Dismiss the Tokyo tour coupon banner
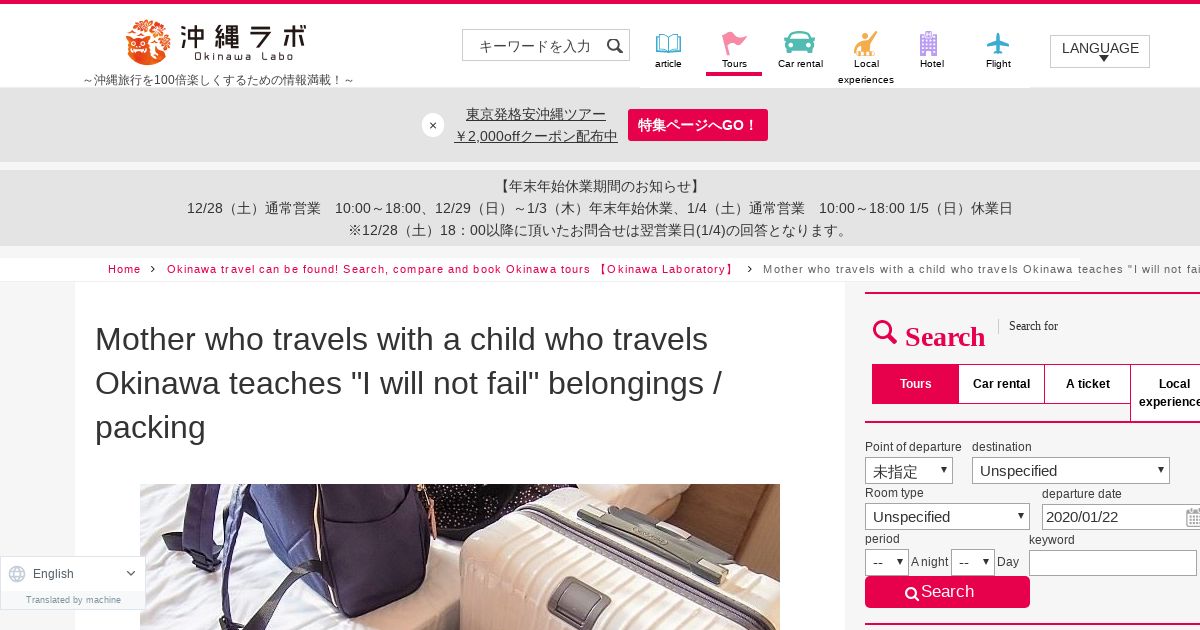The image size is (1200, 630). [x=433, y=125]
